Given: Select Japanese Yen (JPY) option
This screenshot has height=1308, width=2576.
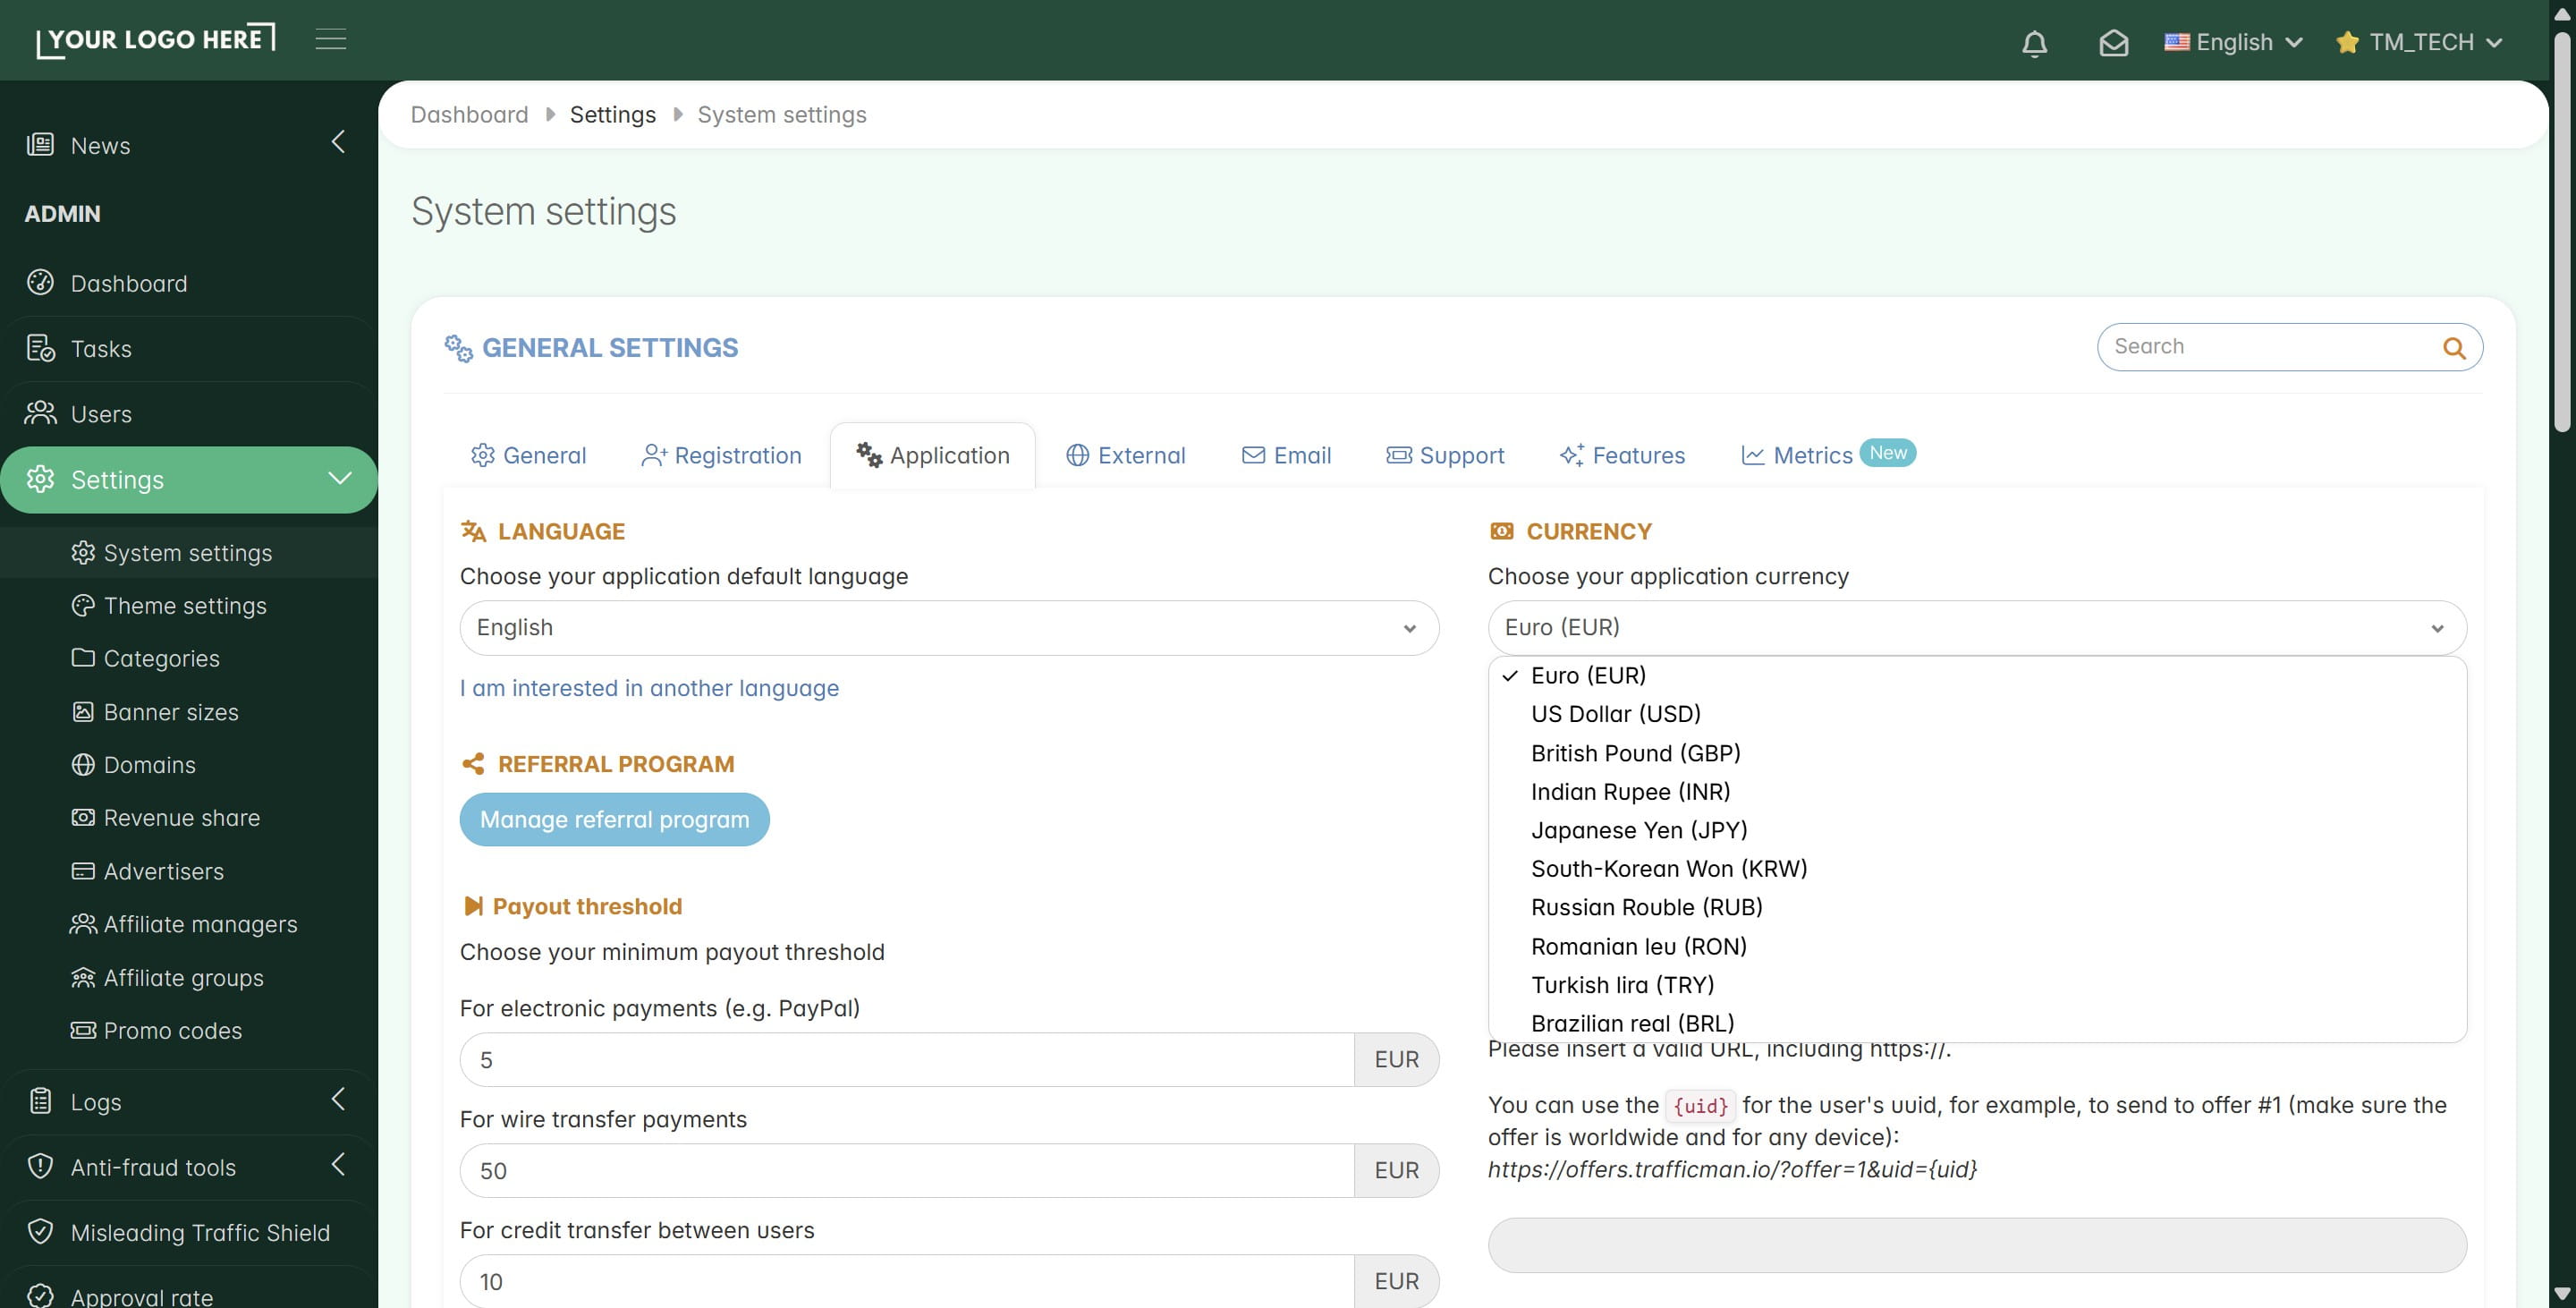Looking at the screenshot, I should click(x=1977, y=830).
